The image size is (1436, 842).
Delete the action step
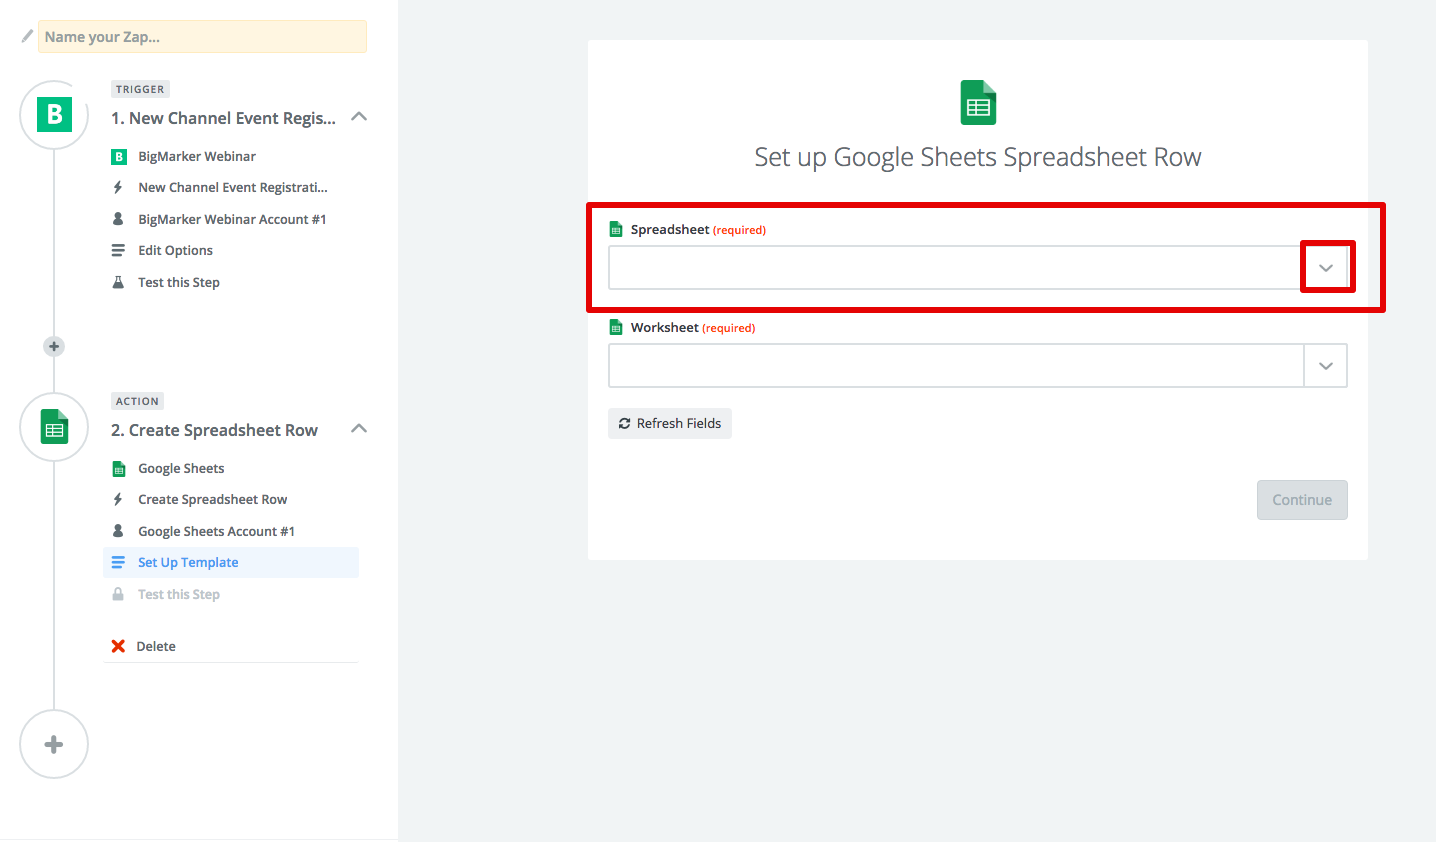156,646
